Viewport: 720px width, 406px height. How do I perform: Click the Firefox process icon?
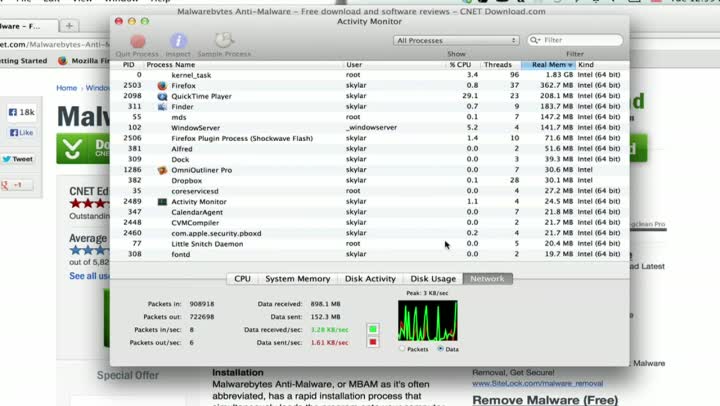(162, 85)
